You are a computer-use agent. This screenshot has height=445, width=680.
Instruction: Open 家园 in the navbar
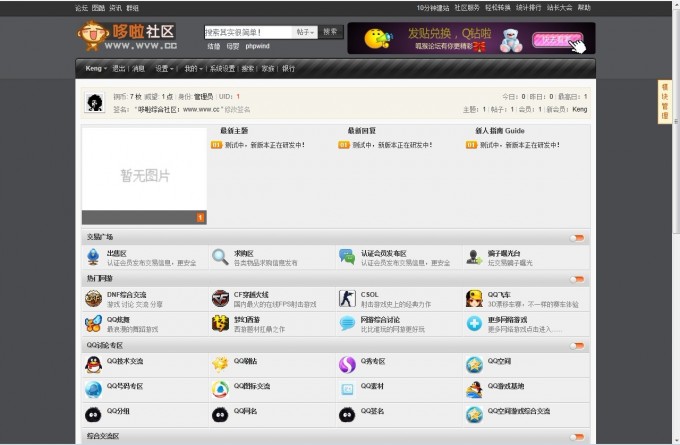click(x=268, y=69)
